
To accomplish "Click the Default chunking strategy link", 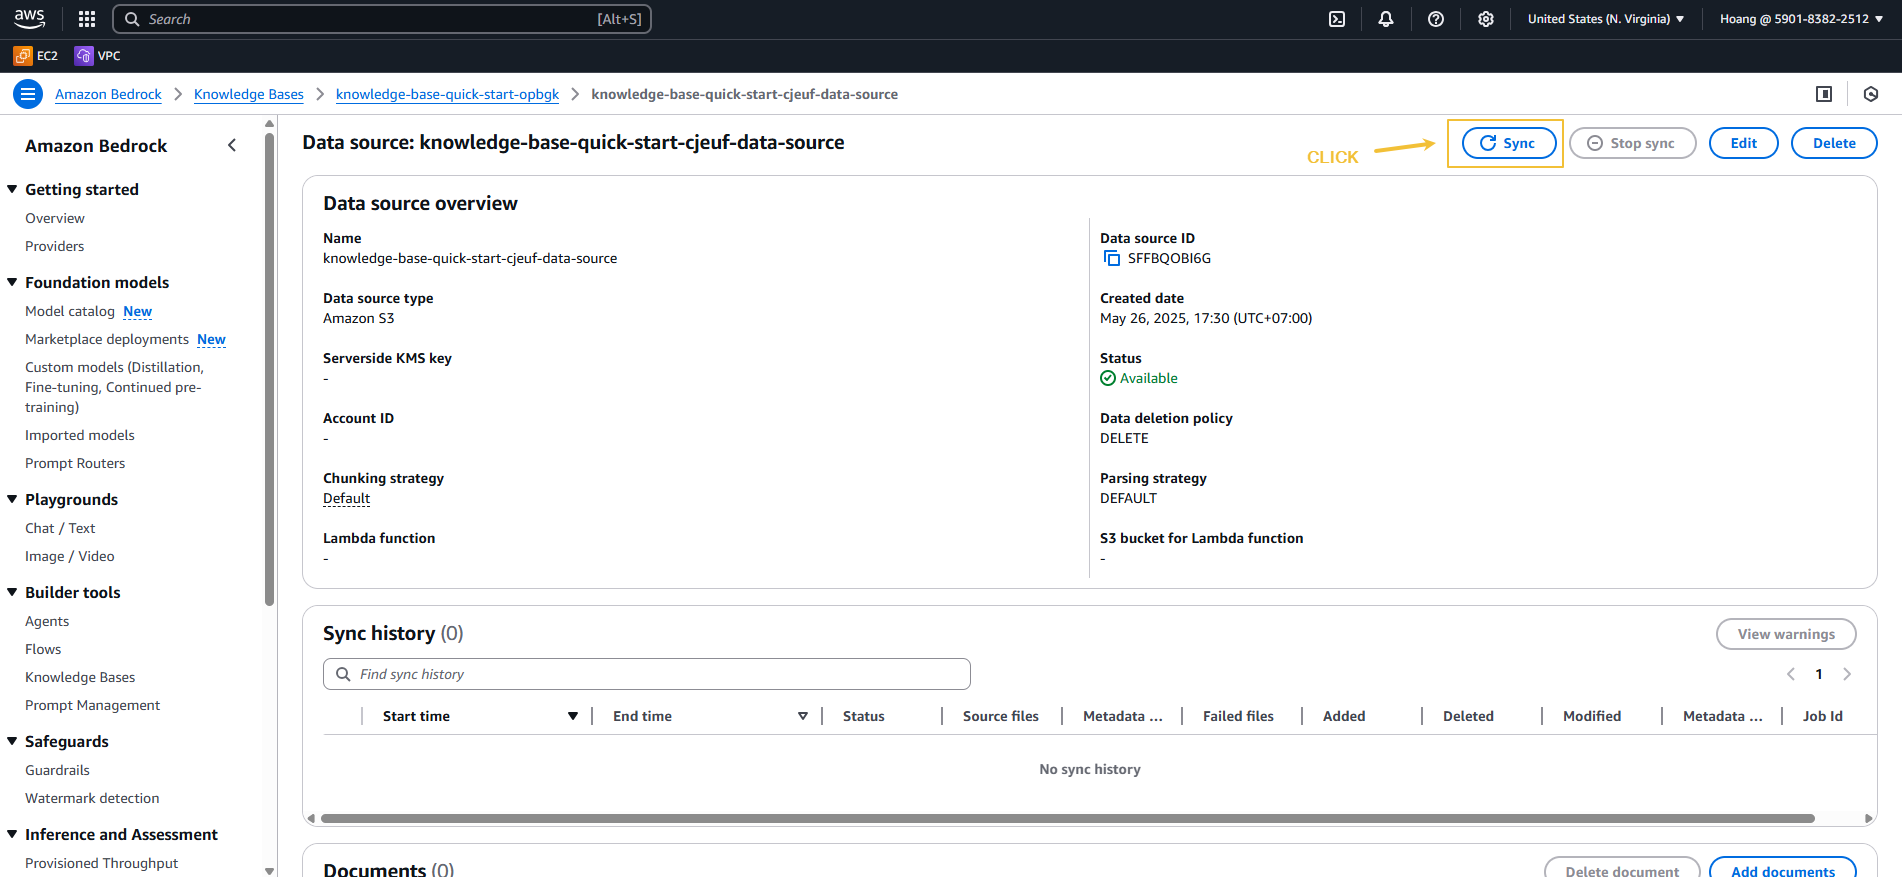I will click(x=346, y=498).
